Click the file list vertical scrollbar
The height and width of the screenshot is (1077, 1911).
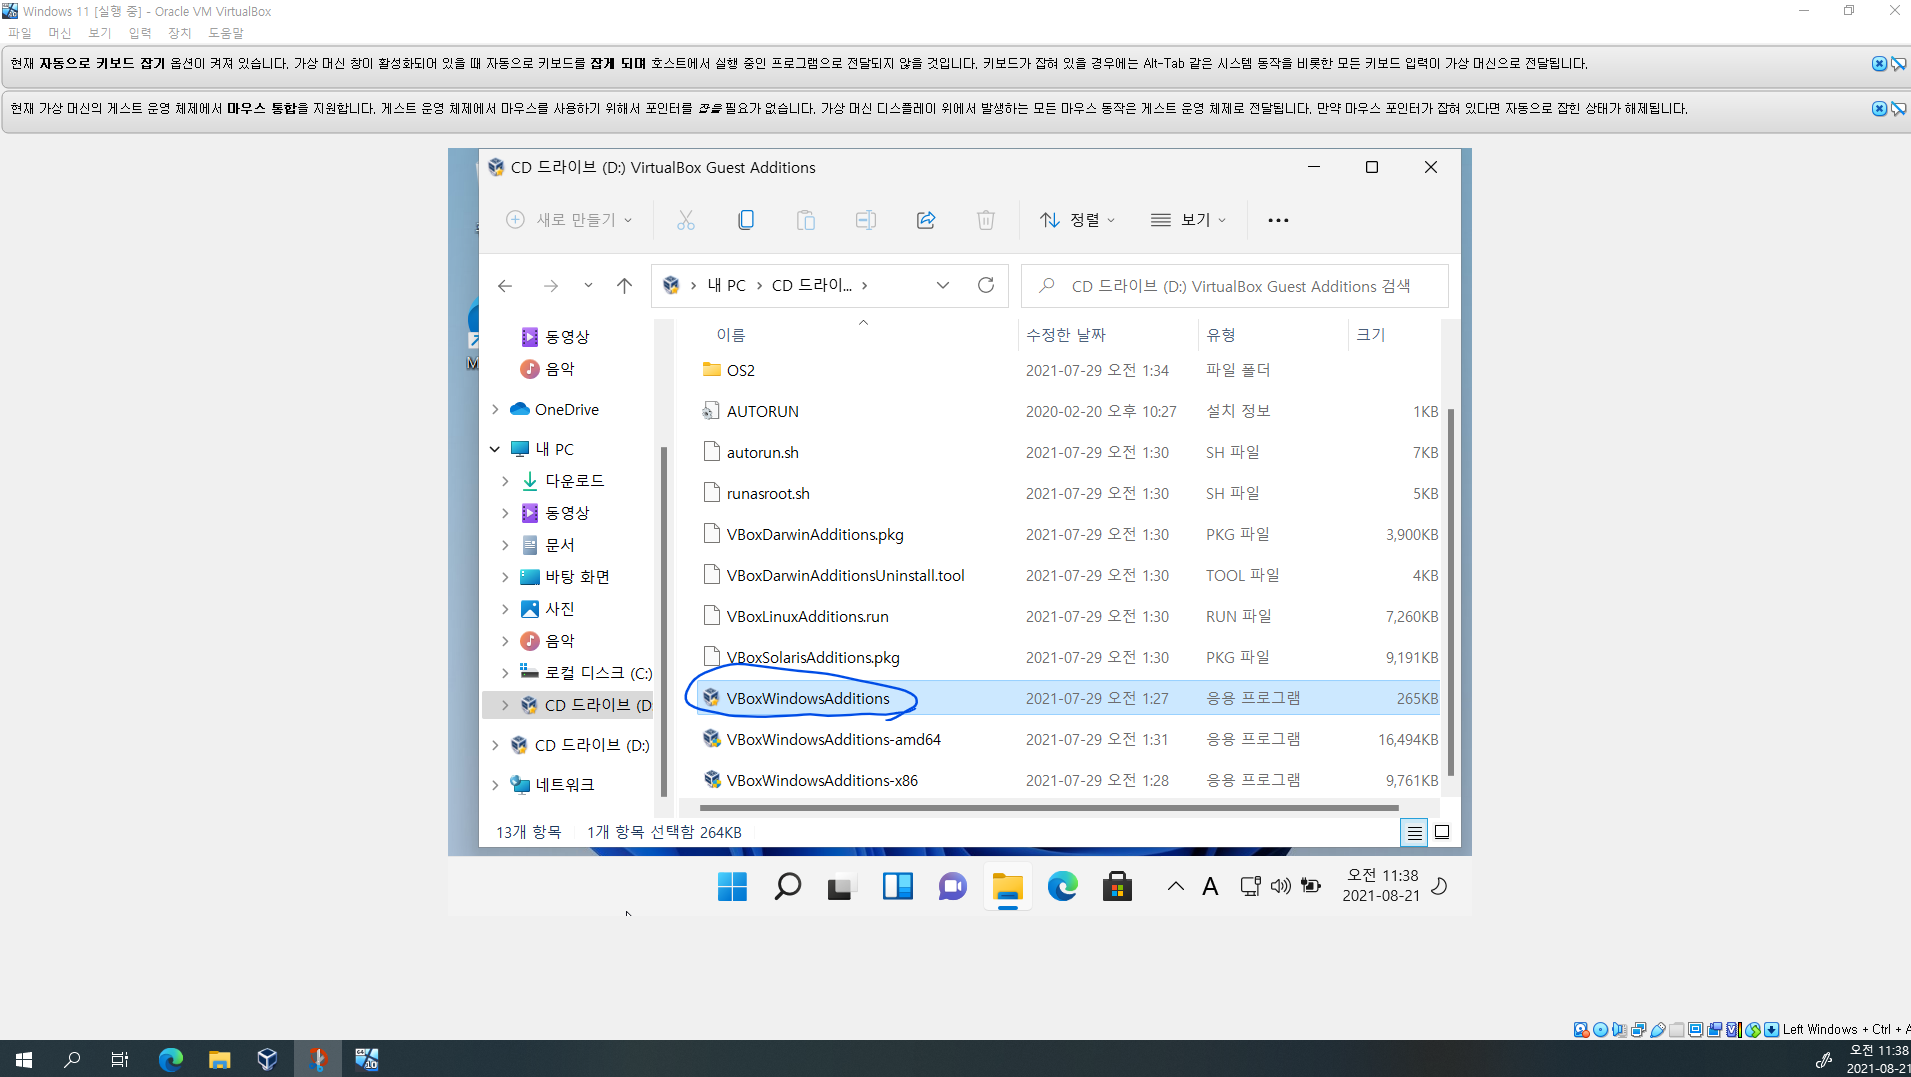click(x=1450, y=591)
